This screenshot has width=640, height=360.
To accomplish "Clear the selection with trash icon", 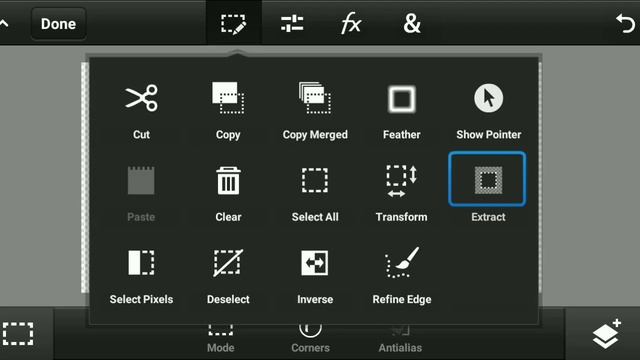I will pos(228,193).
